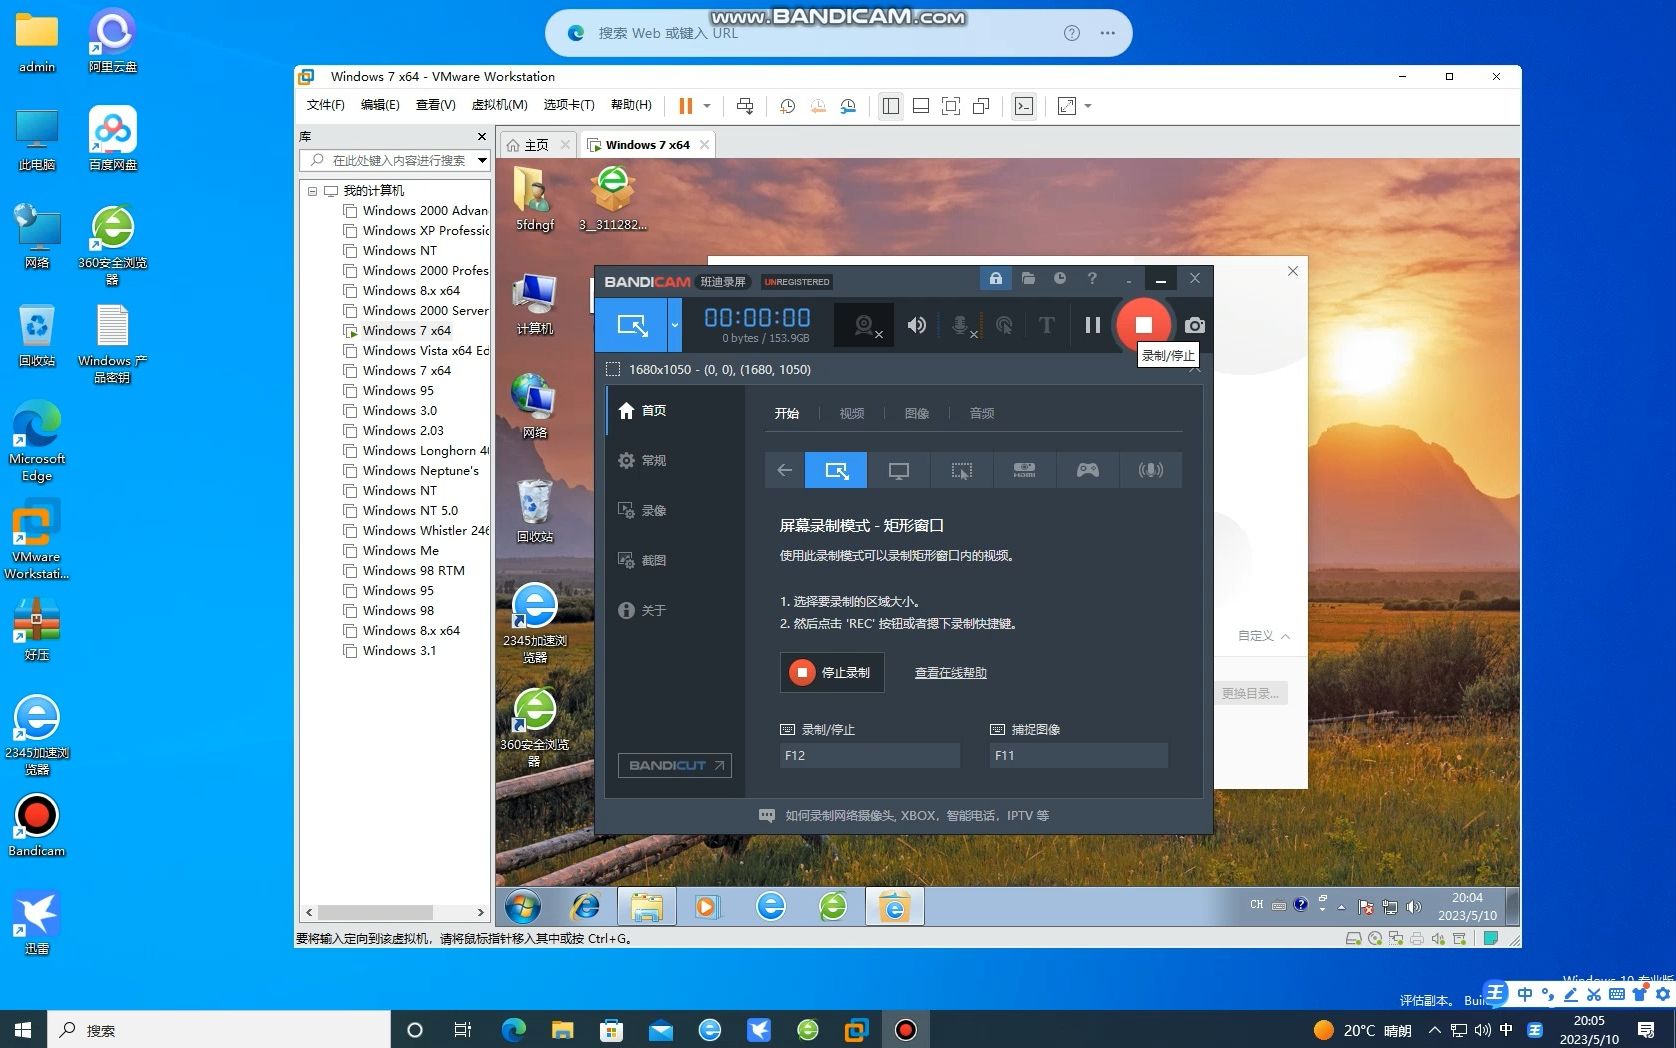Toggle the 1680x1050 capture area checkbox
The image size is (1676, 1048).
pos(613,369)
